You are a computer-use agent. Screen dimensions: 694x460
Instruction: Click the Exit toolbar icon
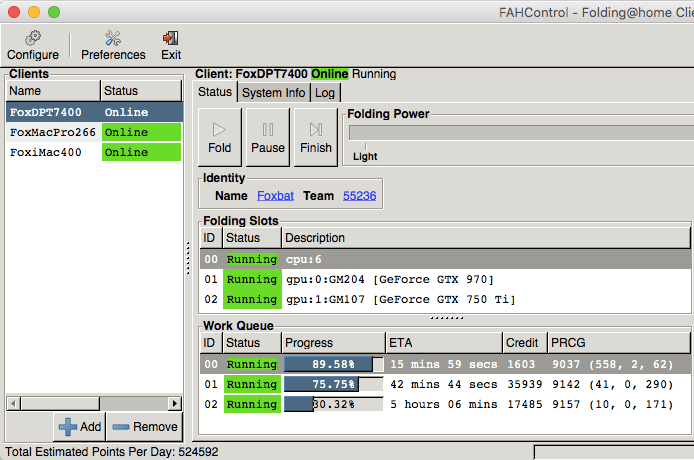pos(171,46)
